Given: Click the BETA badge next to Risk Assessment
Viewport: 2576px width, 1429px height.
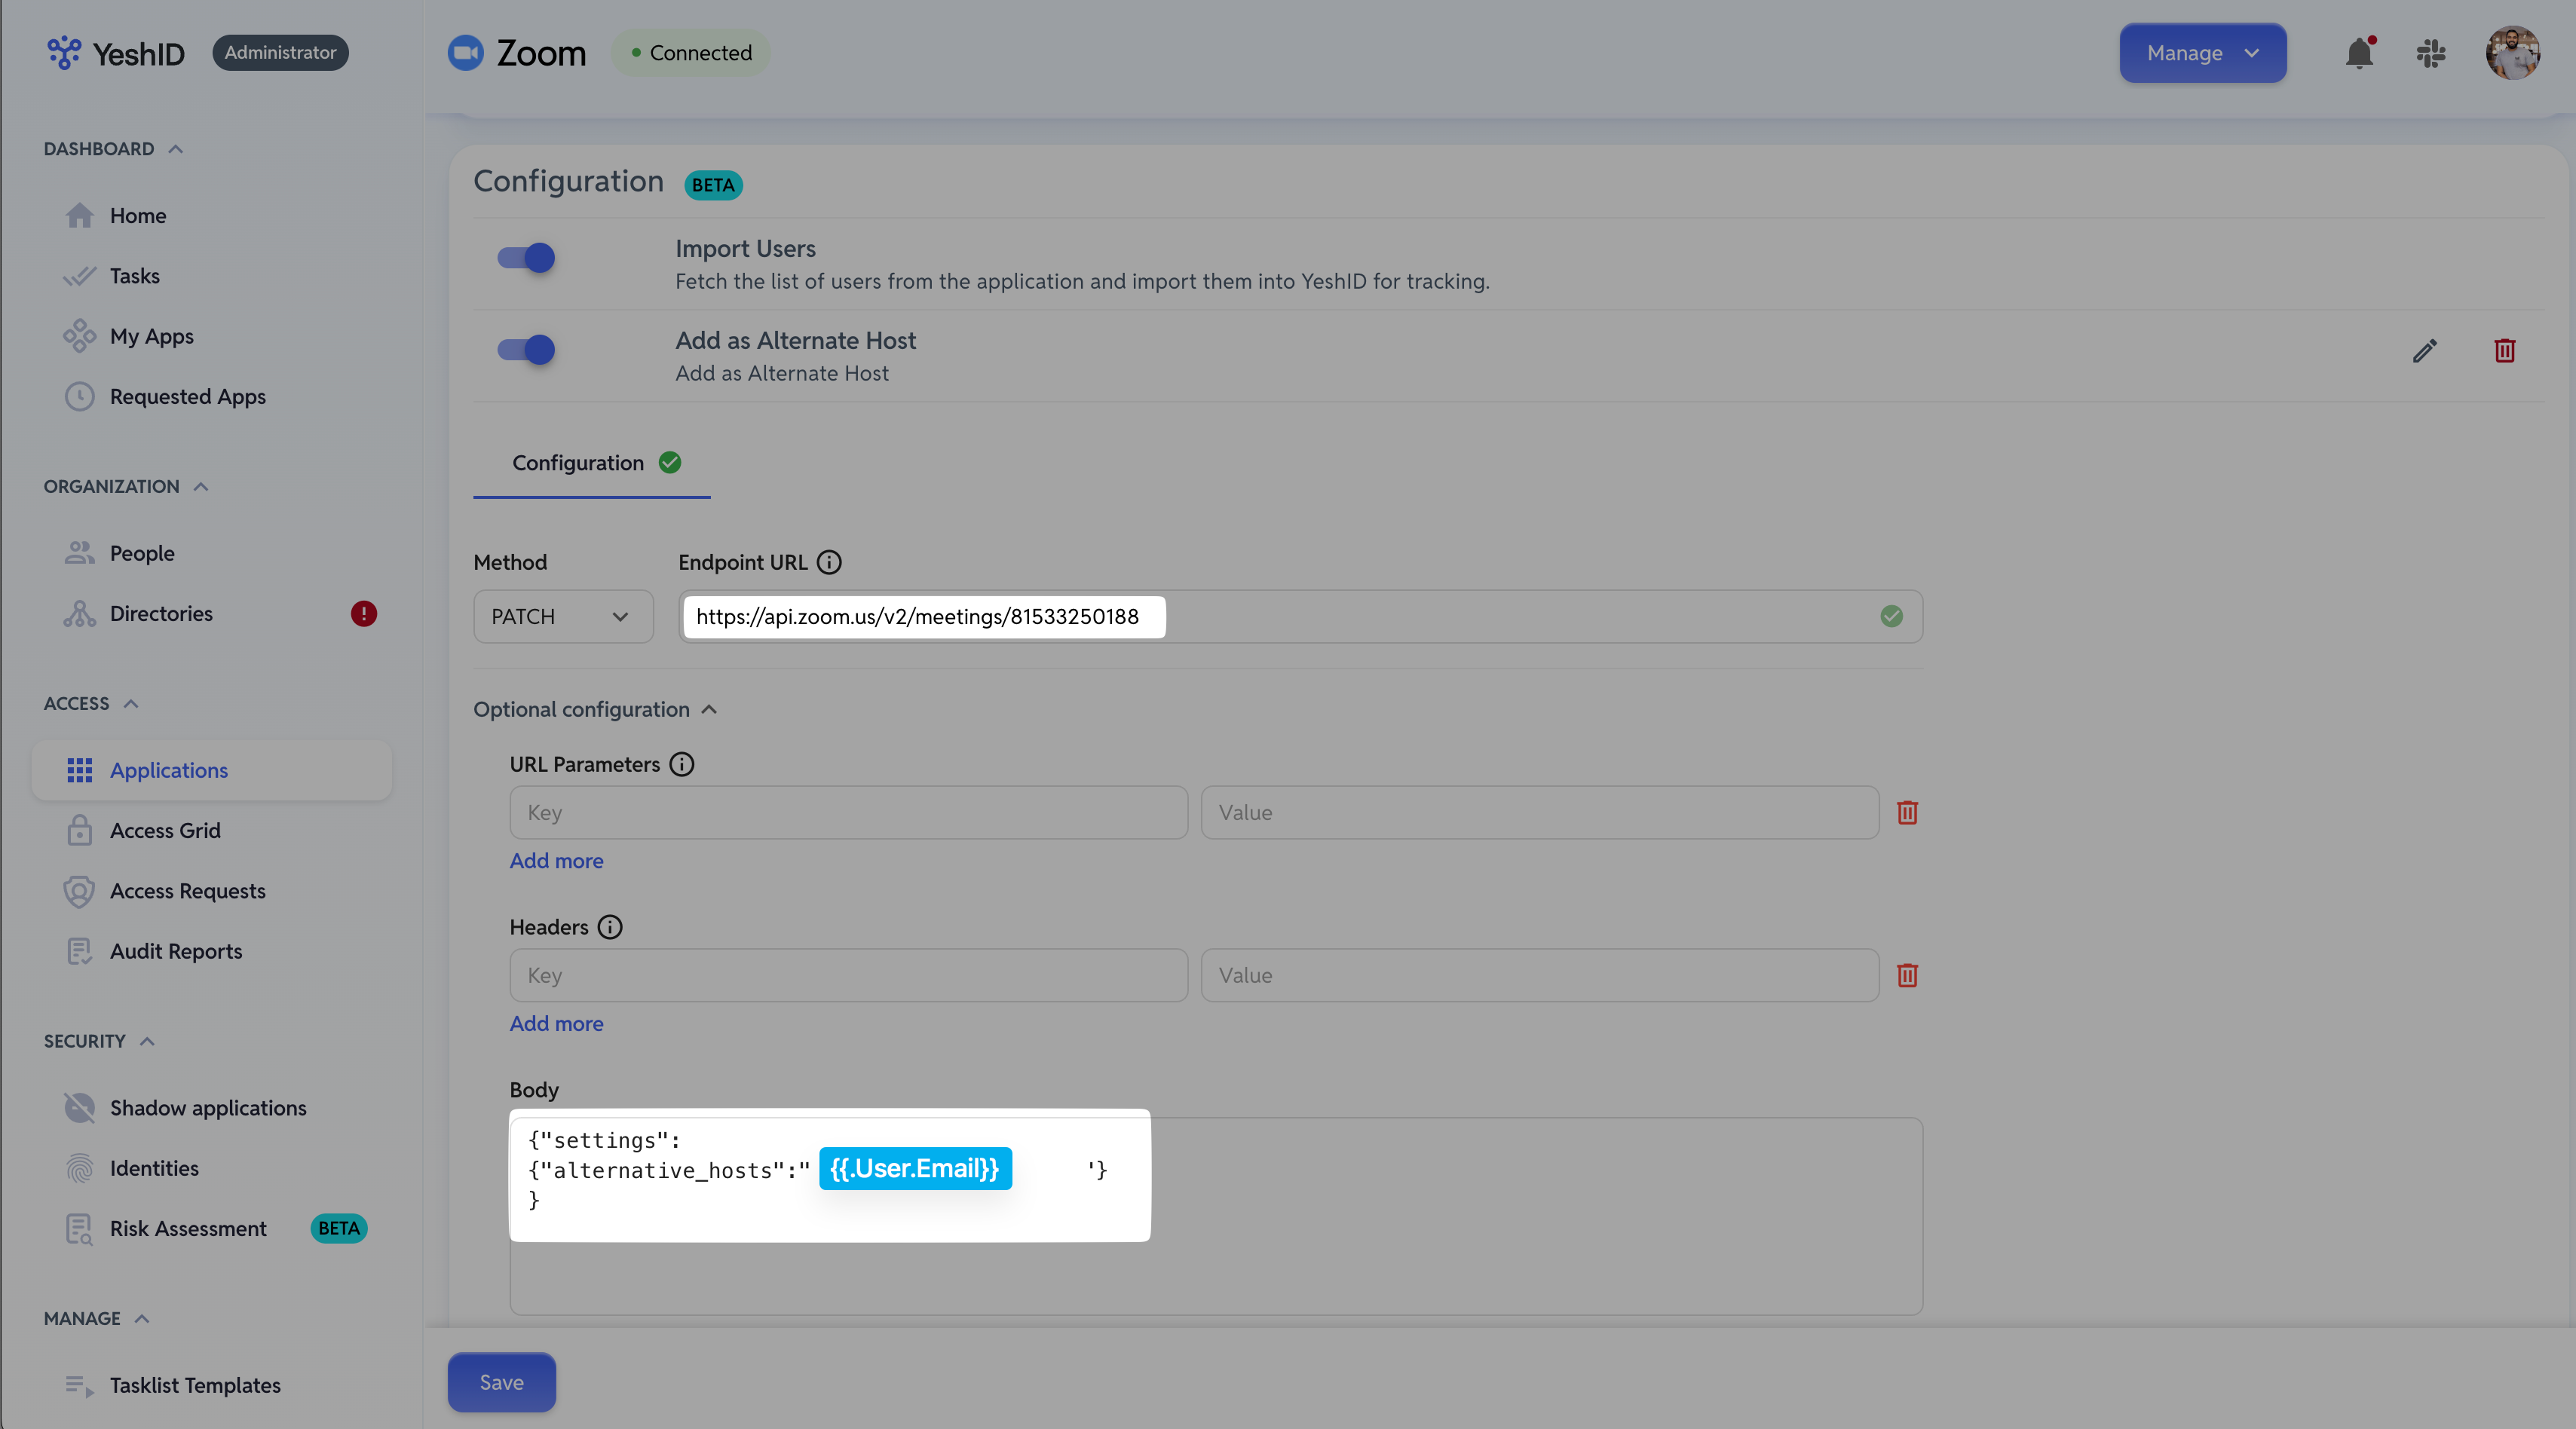Looking at the screenshot, I should 339,1228.
